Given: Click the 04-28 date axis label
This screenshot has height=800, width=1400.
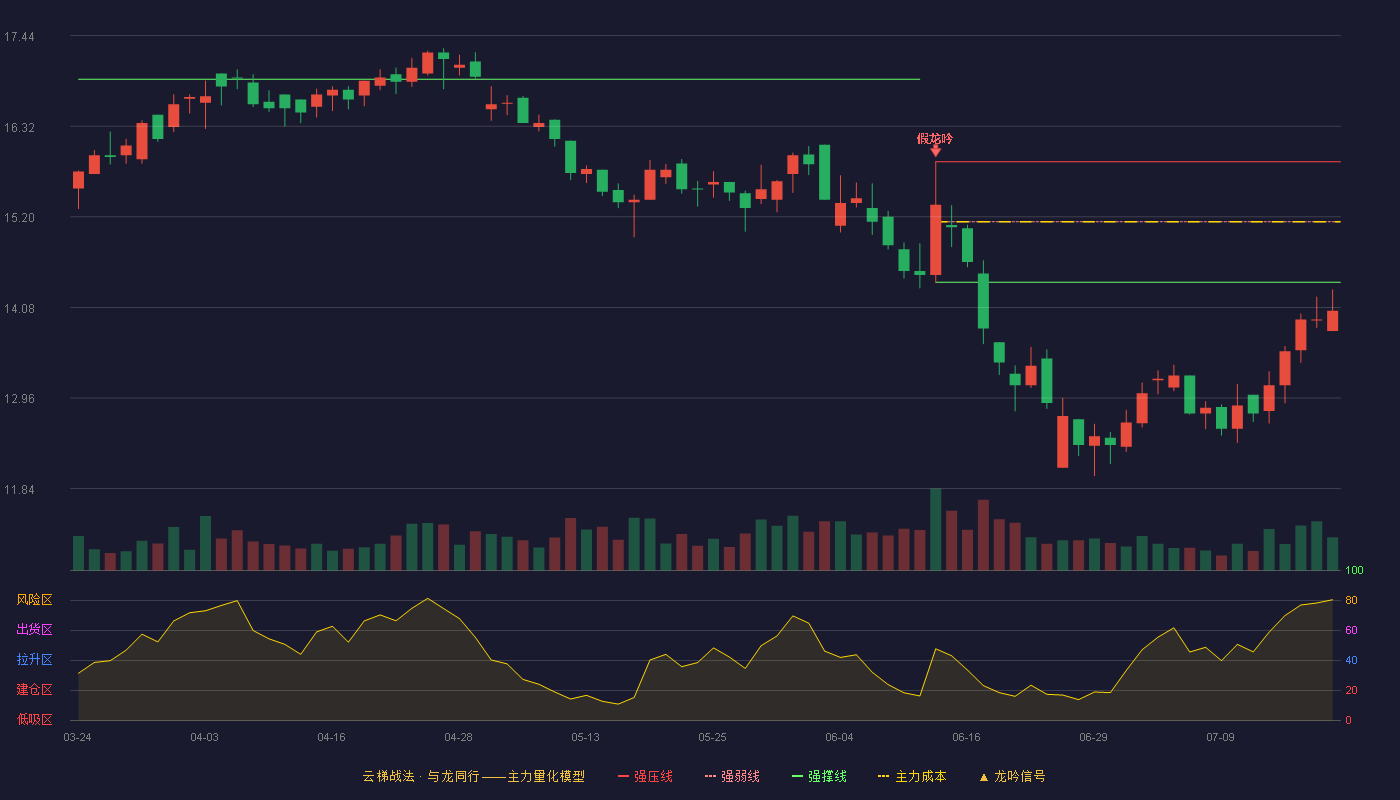Looking at the screenshot, I should point(458,737).
